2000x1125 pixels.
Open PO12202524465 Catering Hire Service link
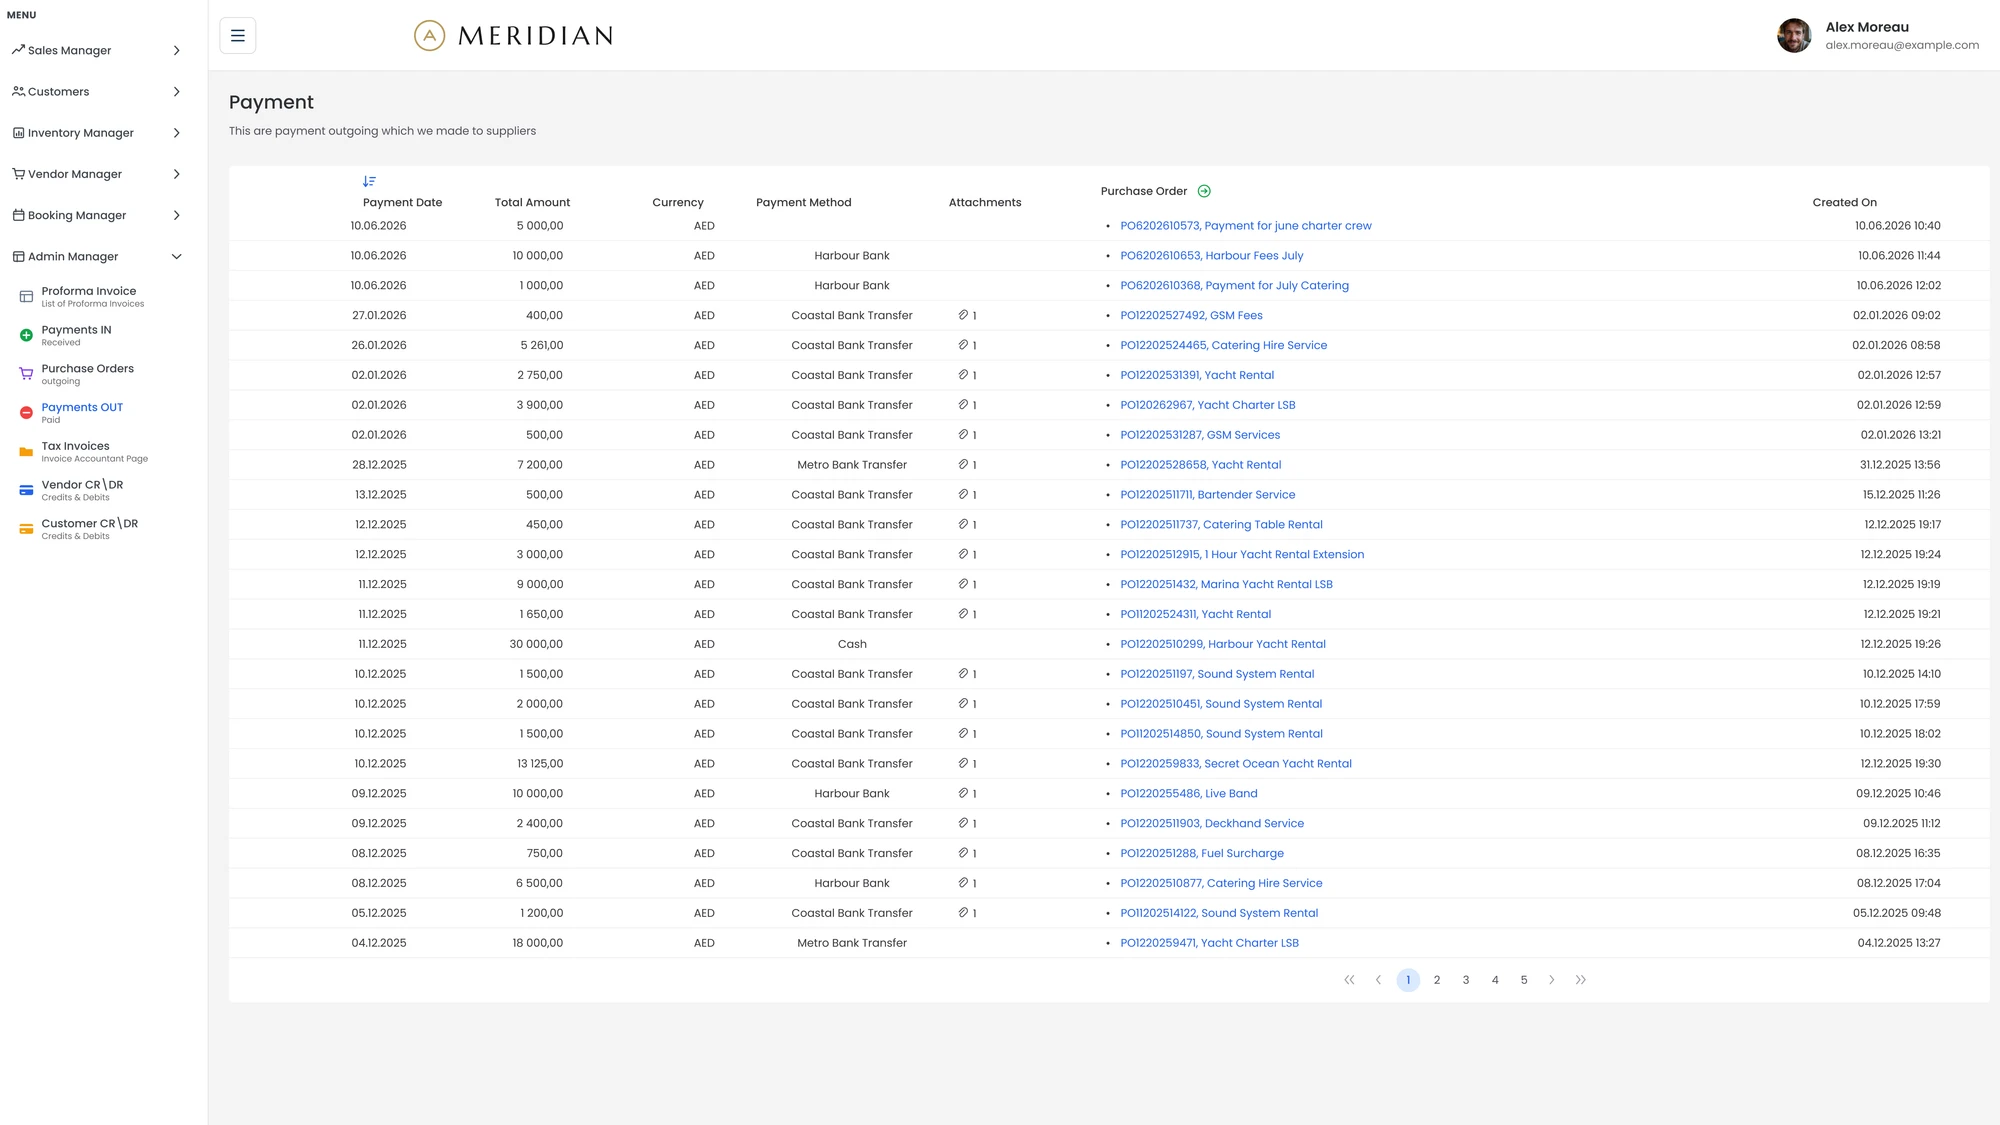1223,345
